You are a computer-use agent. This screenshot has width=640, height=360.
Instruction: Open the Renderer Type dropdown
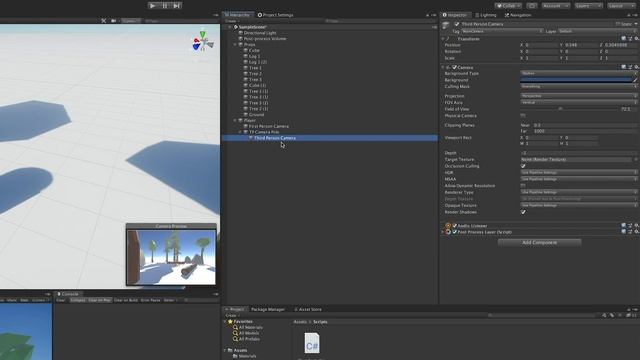tap(578, 192)
